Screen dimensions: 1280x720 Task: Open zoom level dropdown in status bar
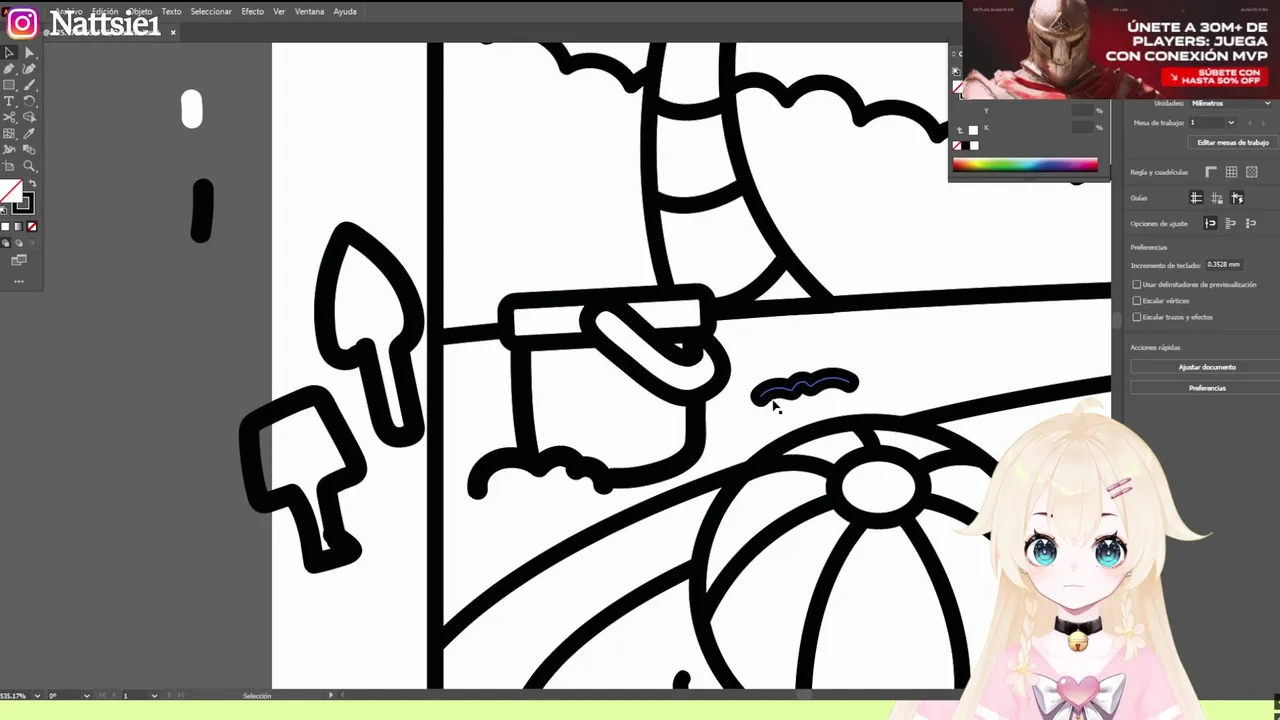click(37, 695)
